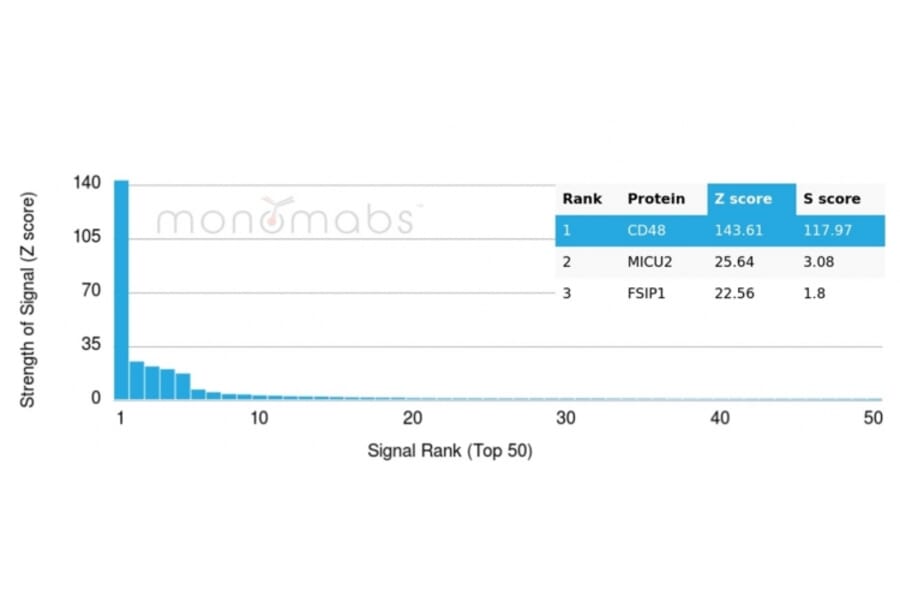Click the 50 label on the x-axis

[873, 418]
